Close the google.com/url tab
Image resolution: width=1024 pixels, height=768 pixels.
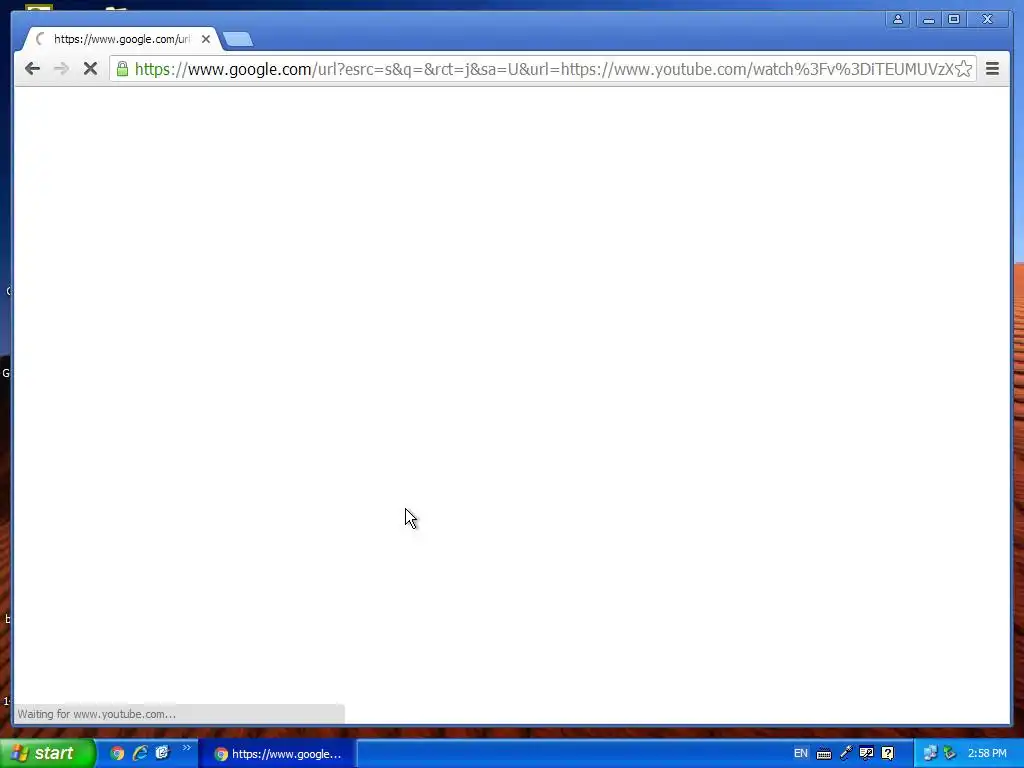(x=206, y=39)
